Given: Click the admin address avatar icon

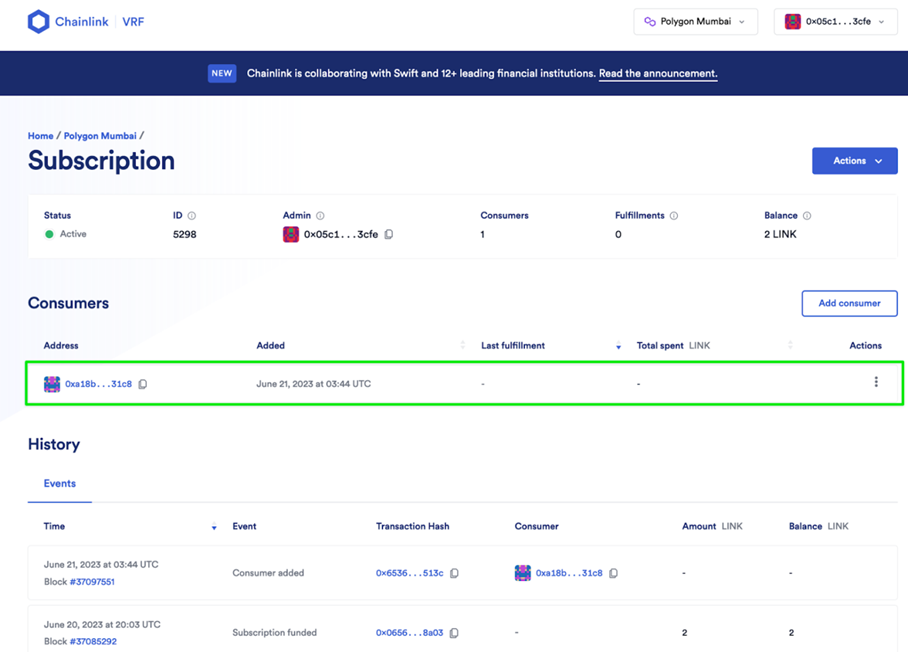Looking at the screenshot, I should coord(291,234).
